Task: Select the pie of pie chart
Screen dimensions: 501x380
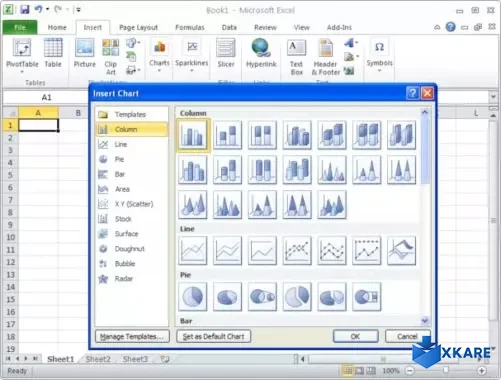Action: click(262, 297)
